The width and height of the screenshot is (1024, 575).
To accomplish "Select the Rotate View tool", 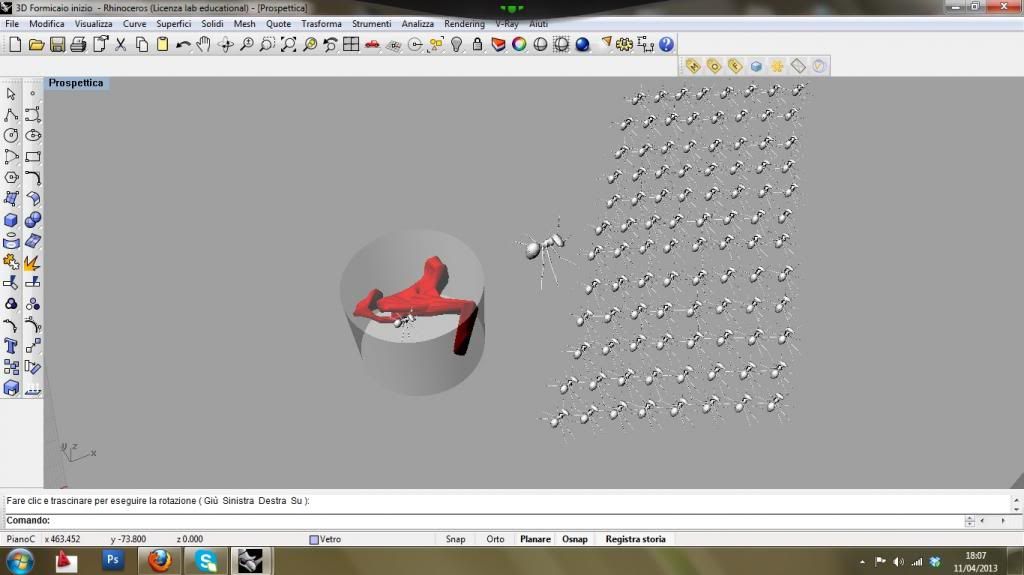I will (226, 44).
